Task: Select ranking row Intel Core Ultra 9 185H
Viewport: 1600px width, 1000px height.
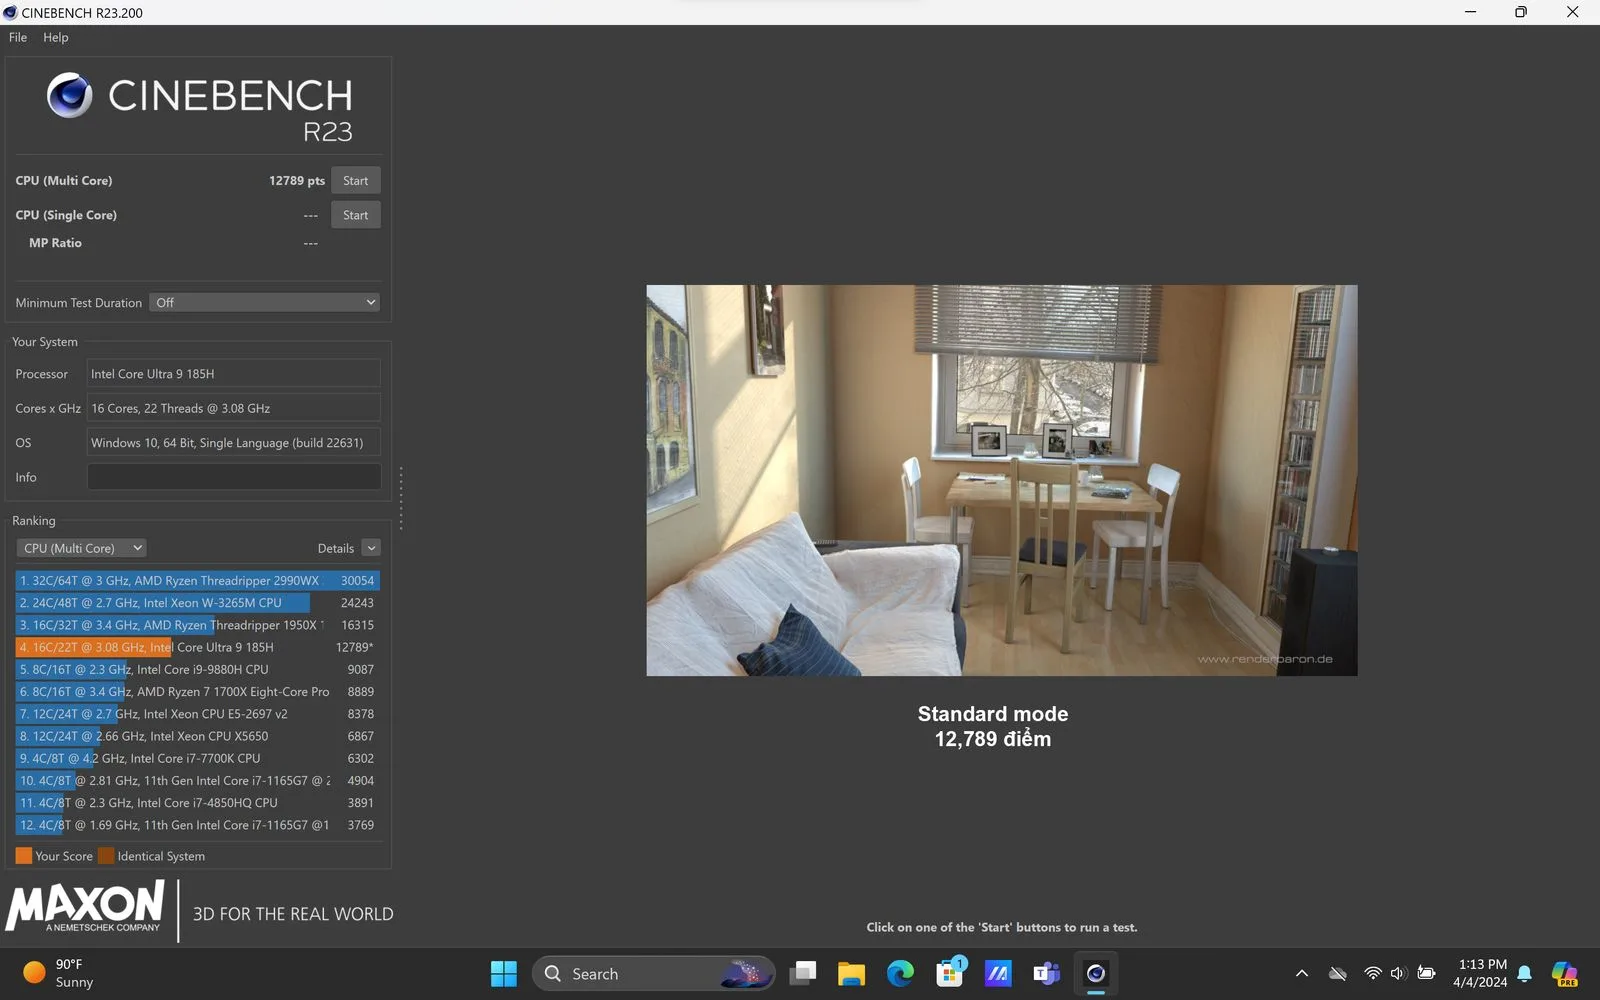Action: coord(197,647)
